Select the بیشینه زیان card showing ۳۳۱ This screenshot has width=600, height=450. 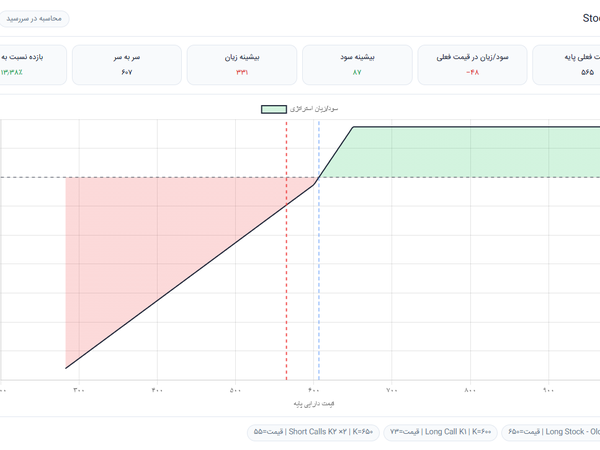coord(242,65)
